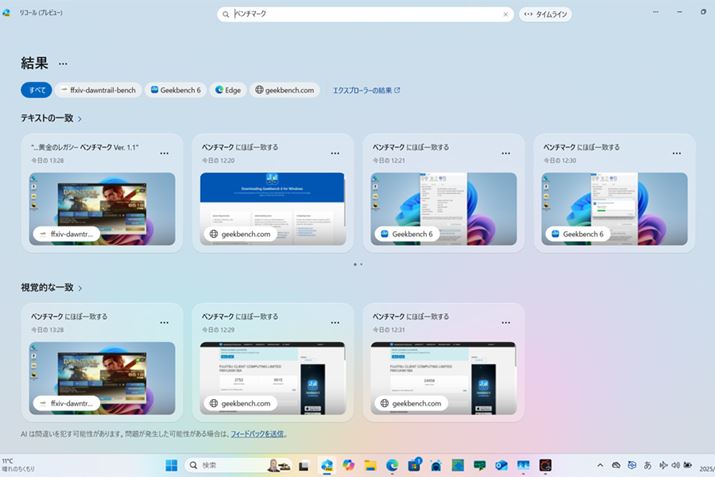The image size is (715, 477).
Task: Filter results by geekbench.com site
Action: point(285,90)
